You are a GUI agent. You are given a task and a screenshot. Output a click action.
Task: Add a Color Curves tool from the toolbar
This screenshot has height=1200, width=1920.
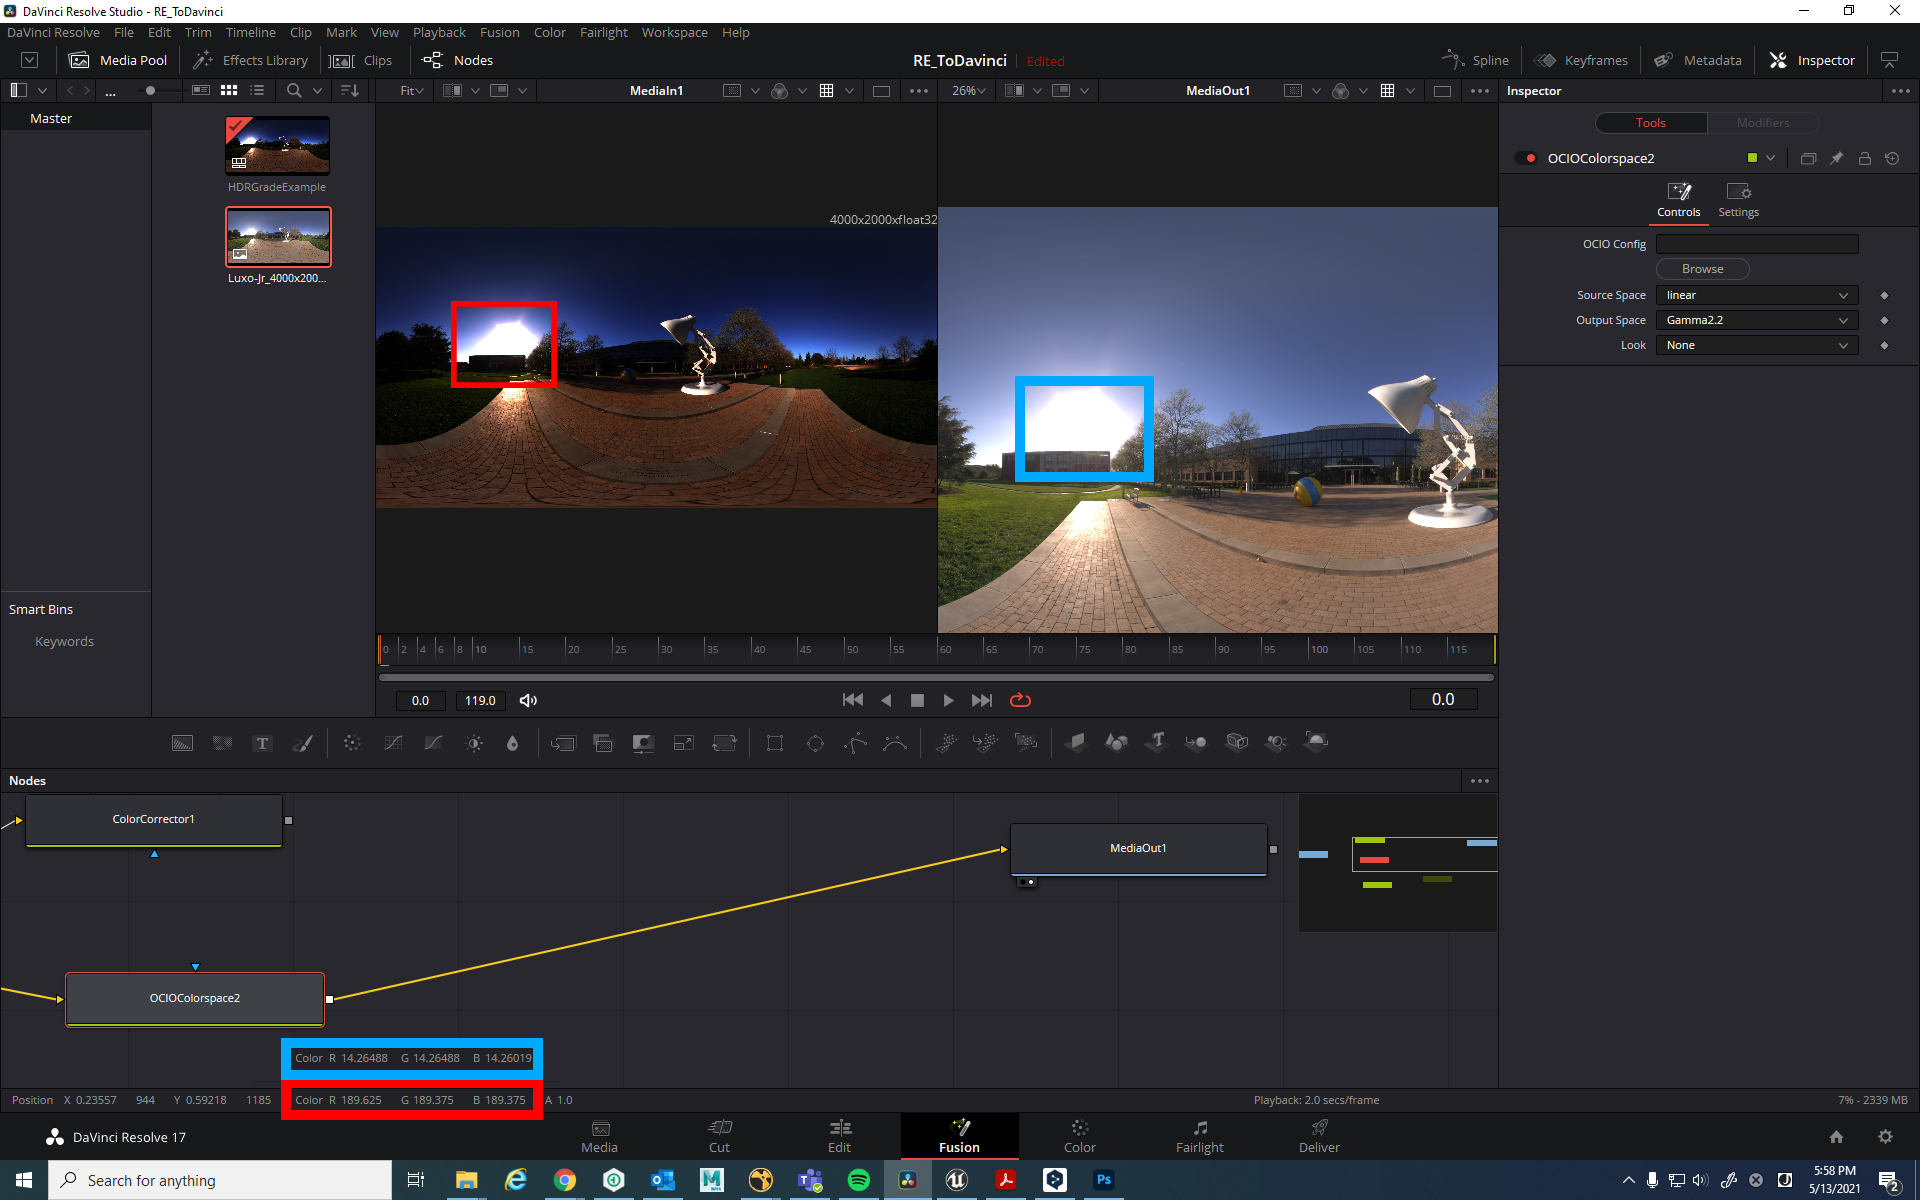[x=393, y=743]
